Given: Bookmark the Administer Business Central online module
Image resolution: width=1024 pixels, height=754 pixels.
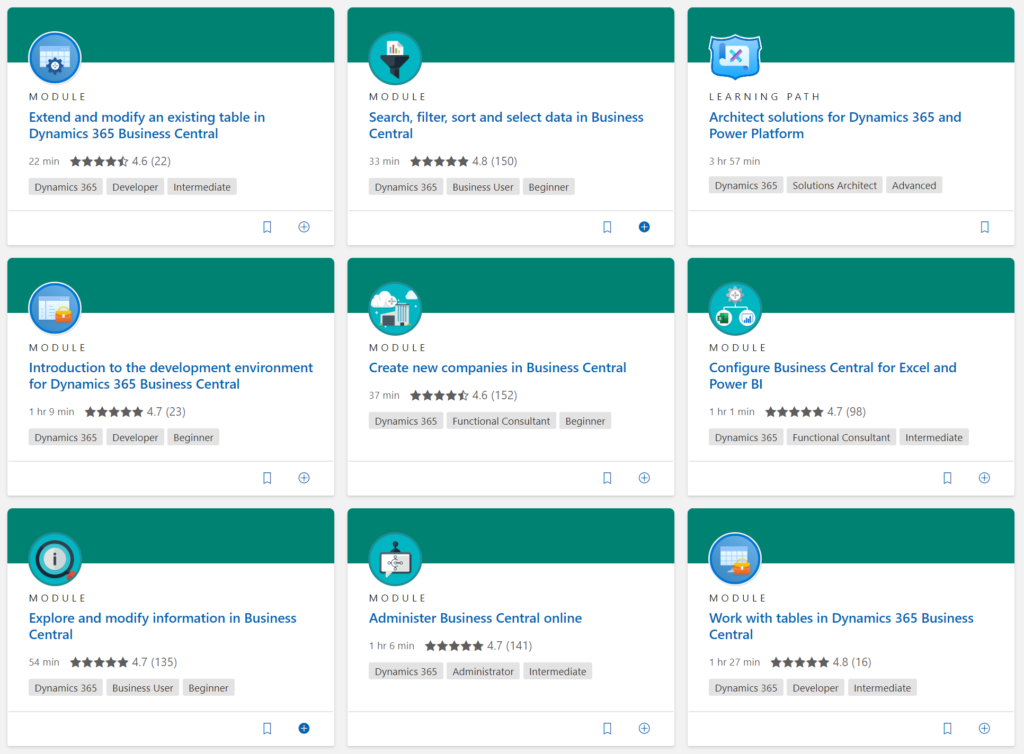Looking at the screenshot, I should [607, 728].
